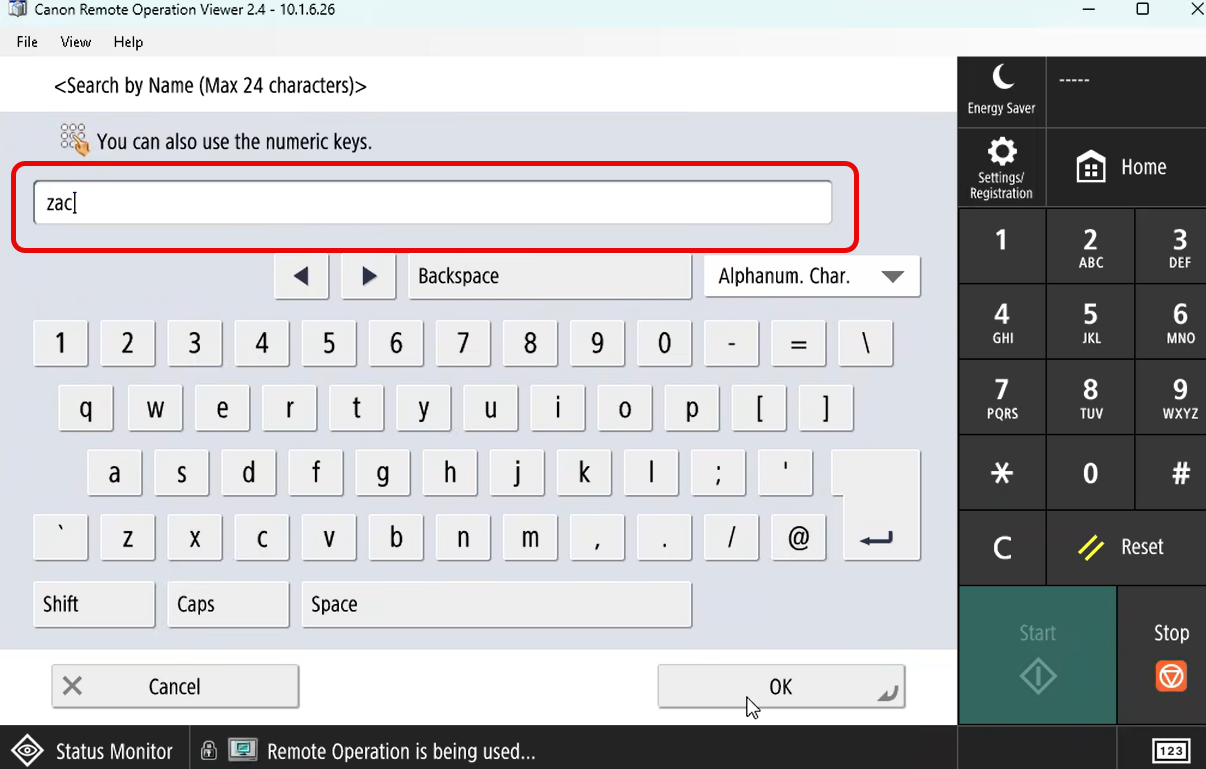Tap the left bracket key
1206x769 pixels.
click(x=758, y=408)
